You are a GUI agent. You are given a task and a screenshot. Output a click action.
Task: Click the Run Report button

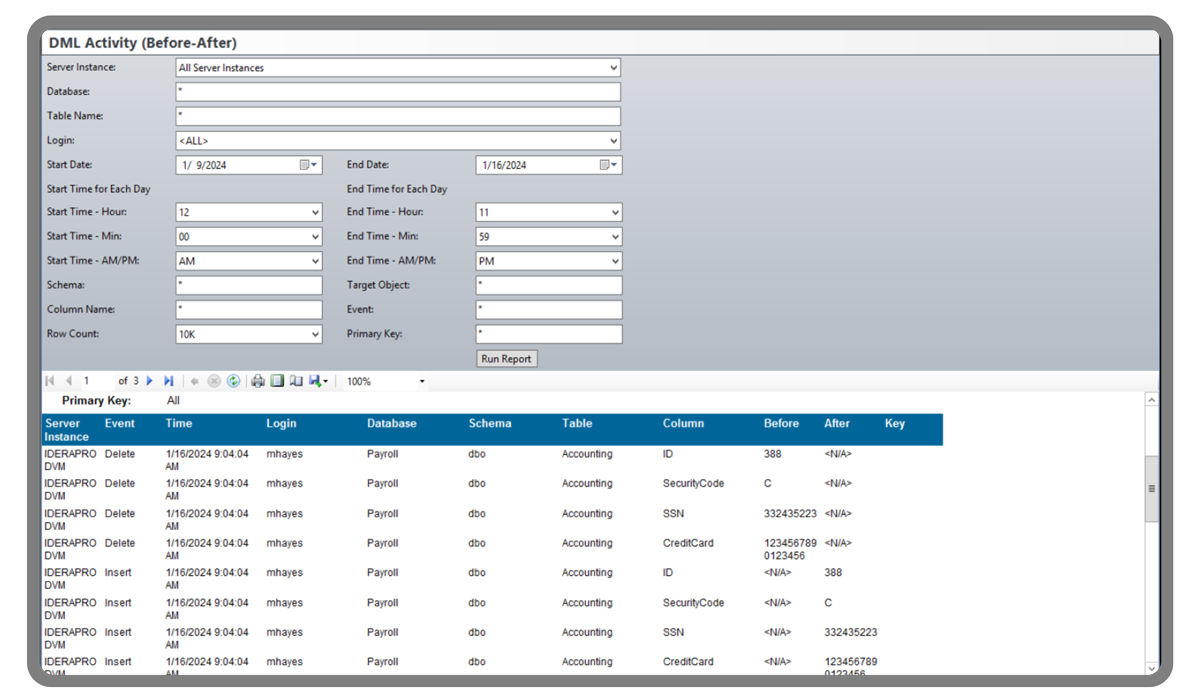(x=507, y=358)
